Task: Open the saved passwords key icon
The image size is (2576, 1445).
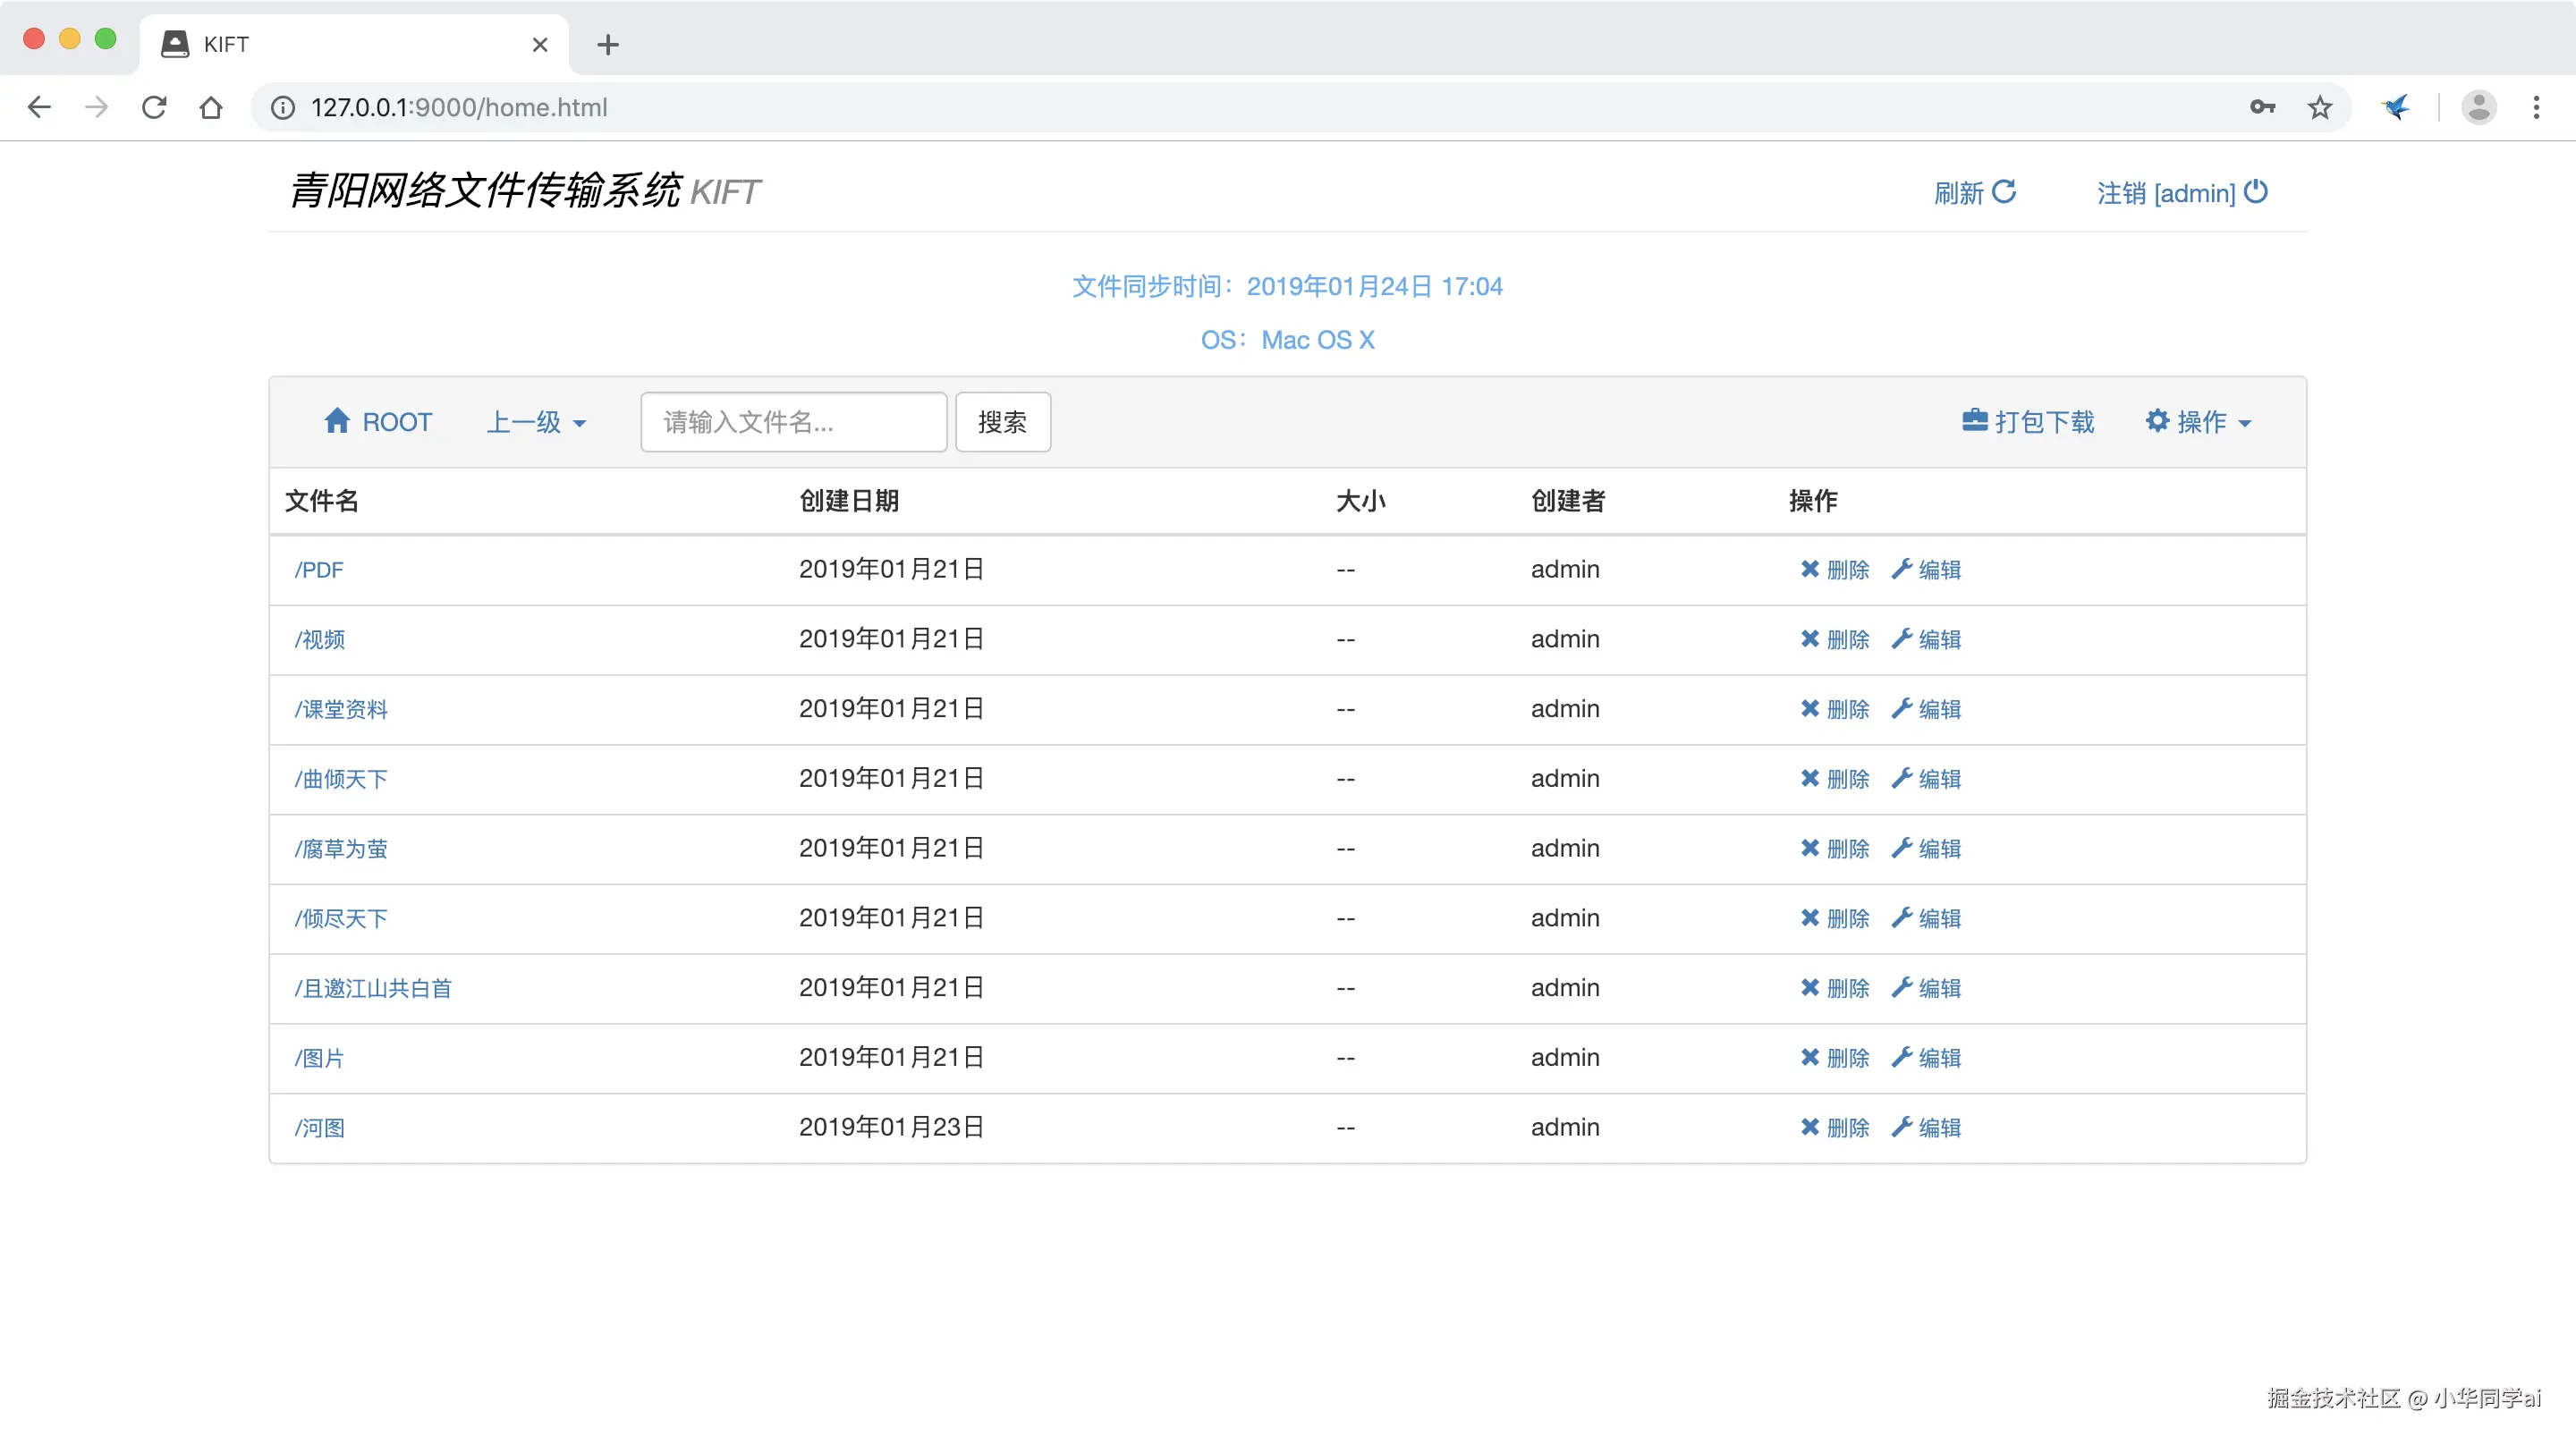Action: 2262,107
